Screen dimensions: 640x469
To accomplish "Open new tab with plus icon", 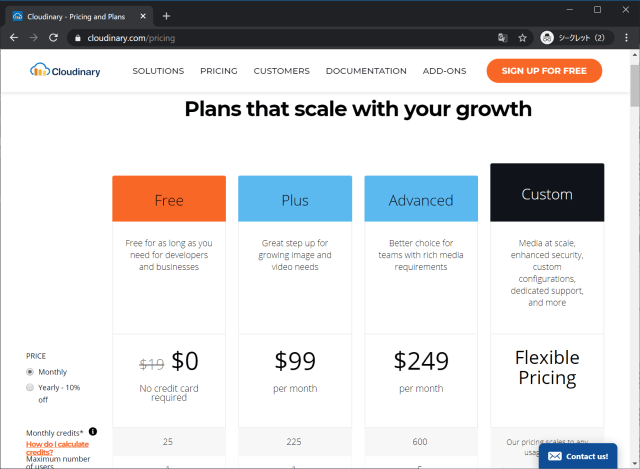I will pyautogui.click(x=166, y=15).
